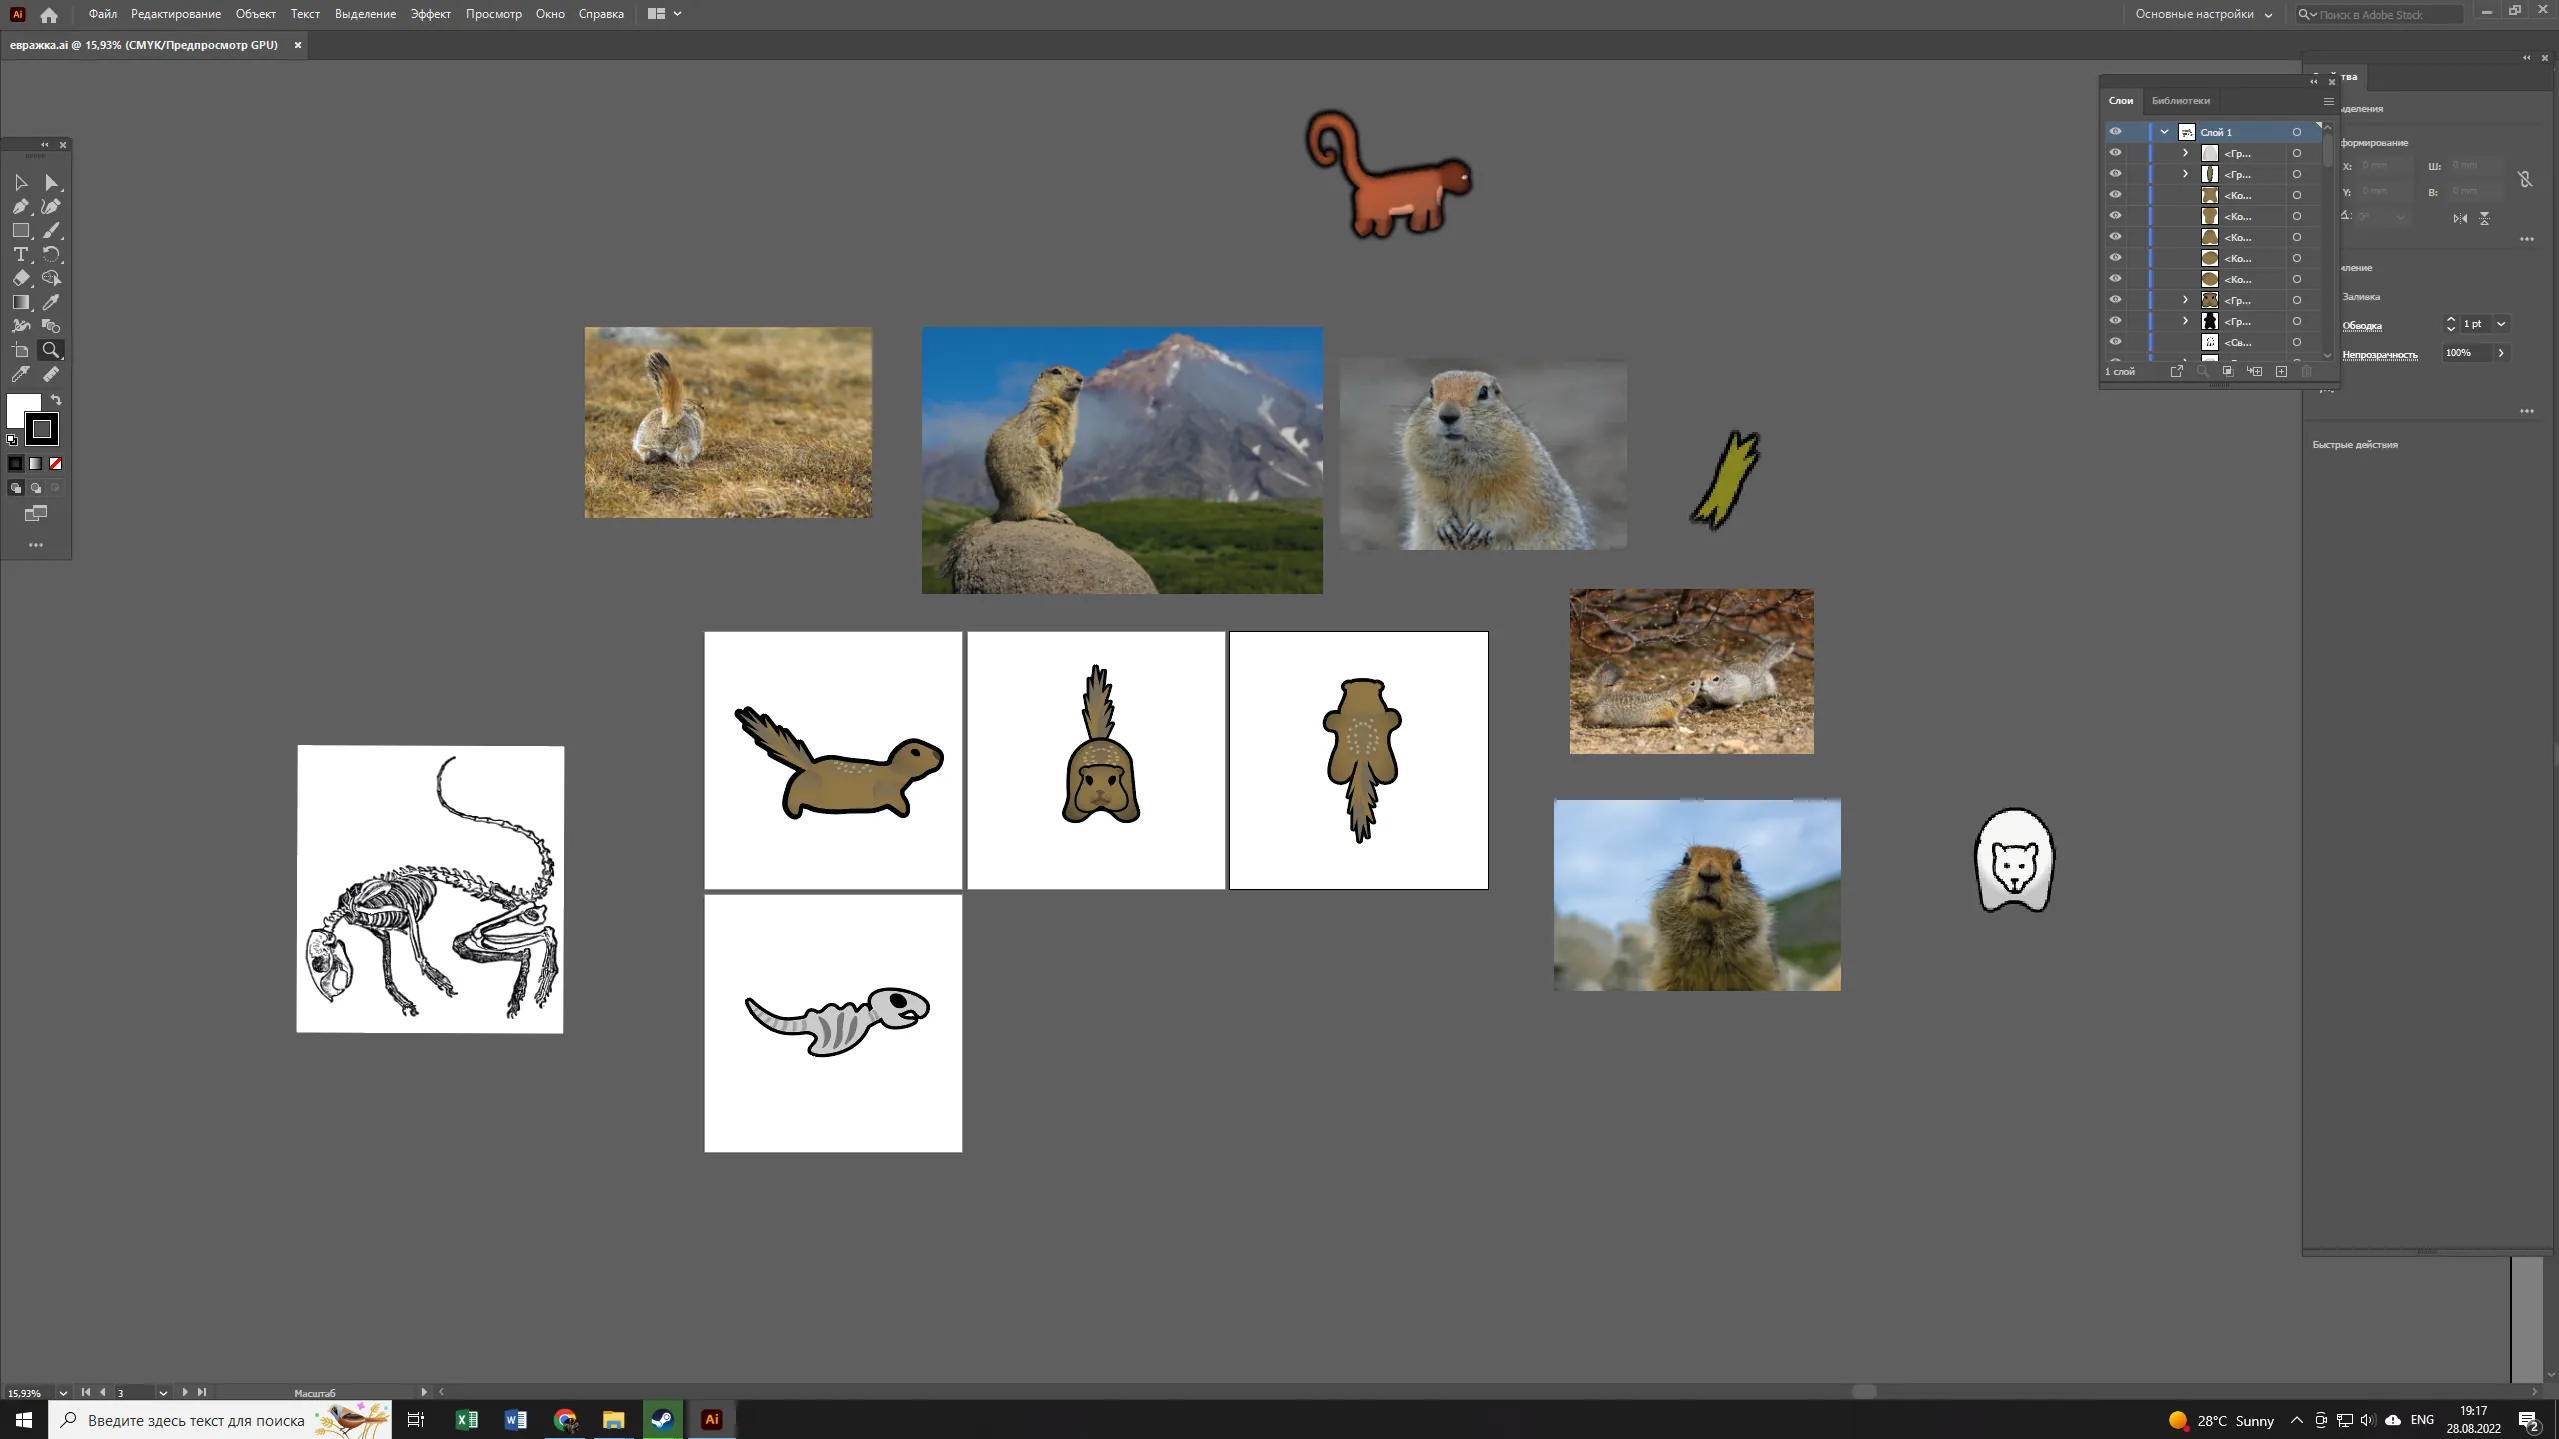
Task: Toggle target circle of Слой 1
Action: tap(2297, 132)
